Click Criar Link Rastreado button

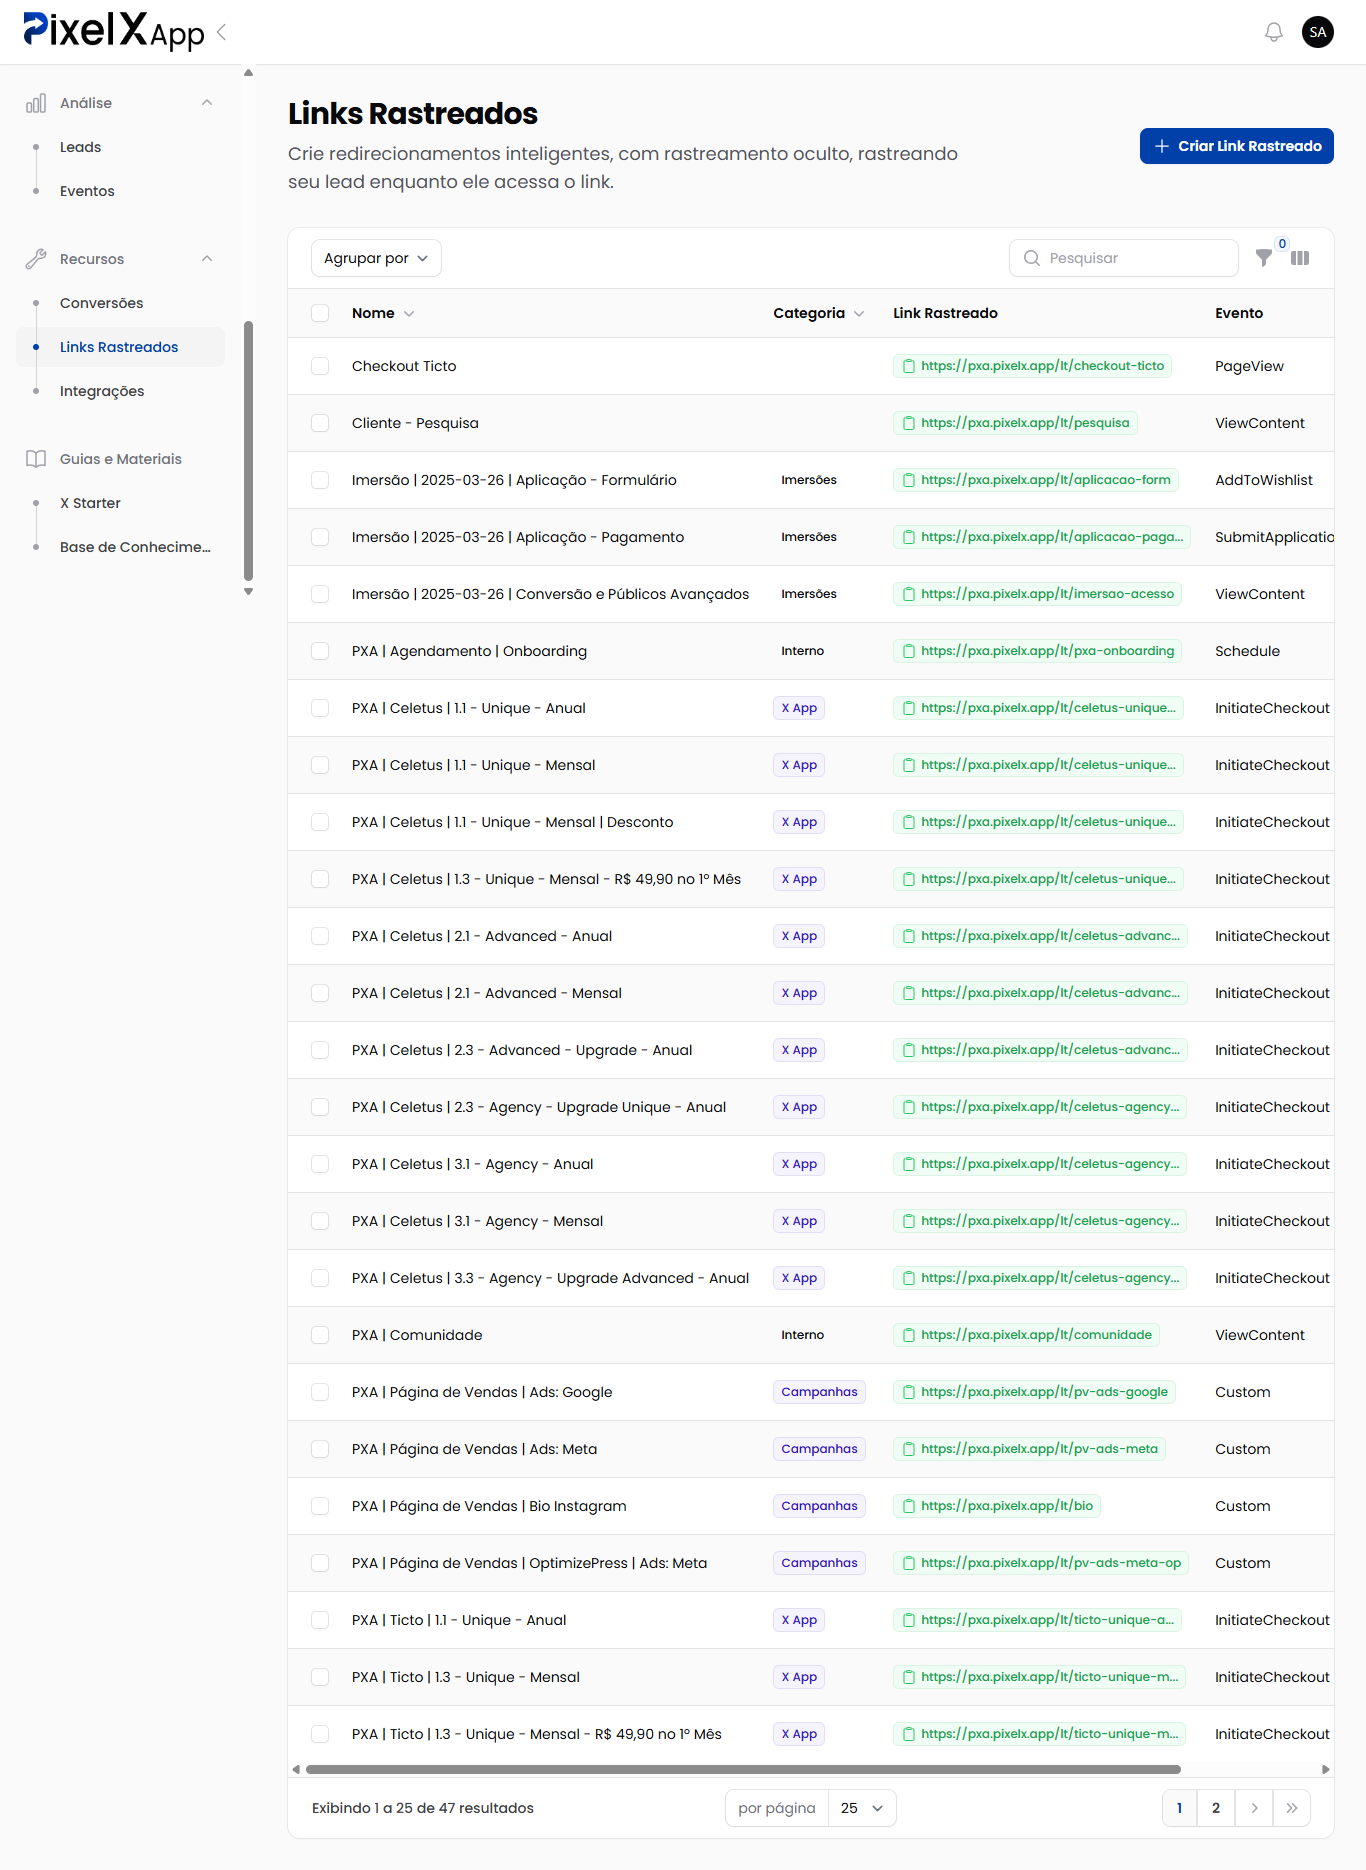[1237, 146]
